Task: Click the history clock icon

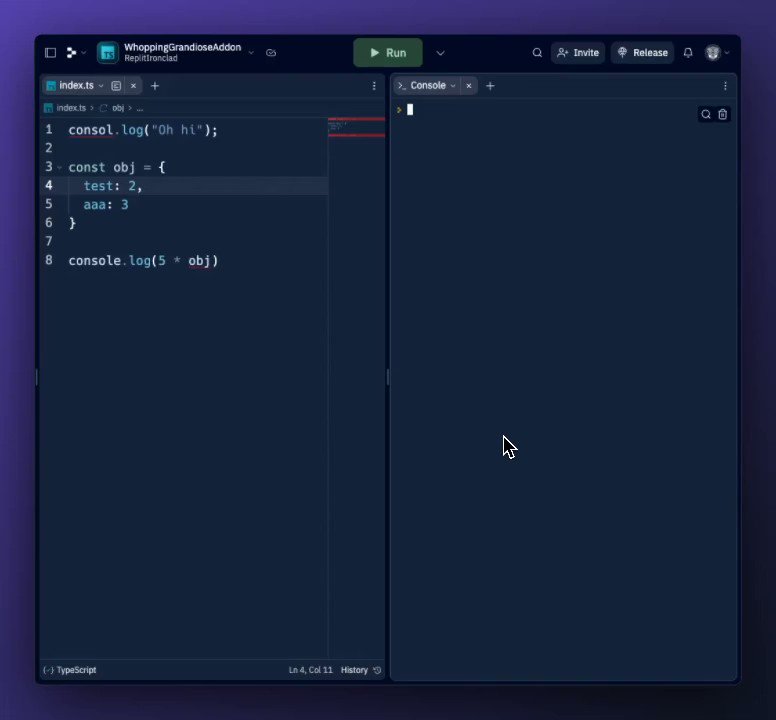Action: 377,670
